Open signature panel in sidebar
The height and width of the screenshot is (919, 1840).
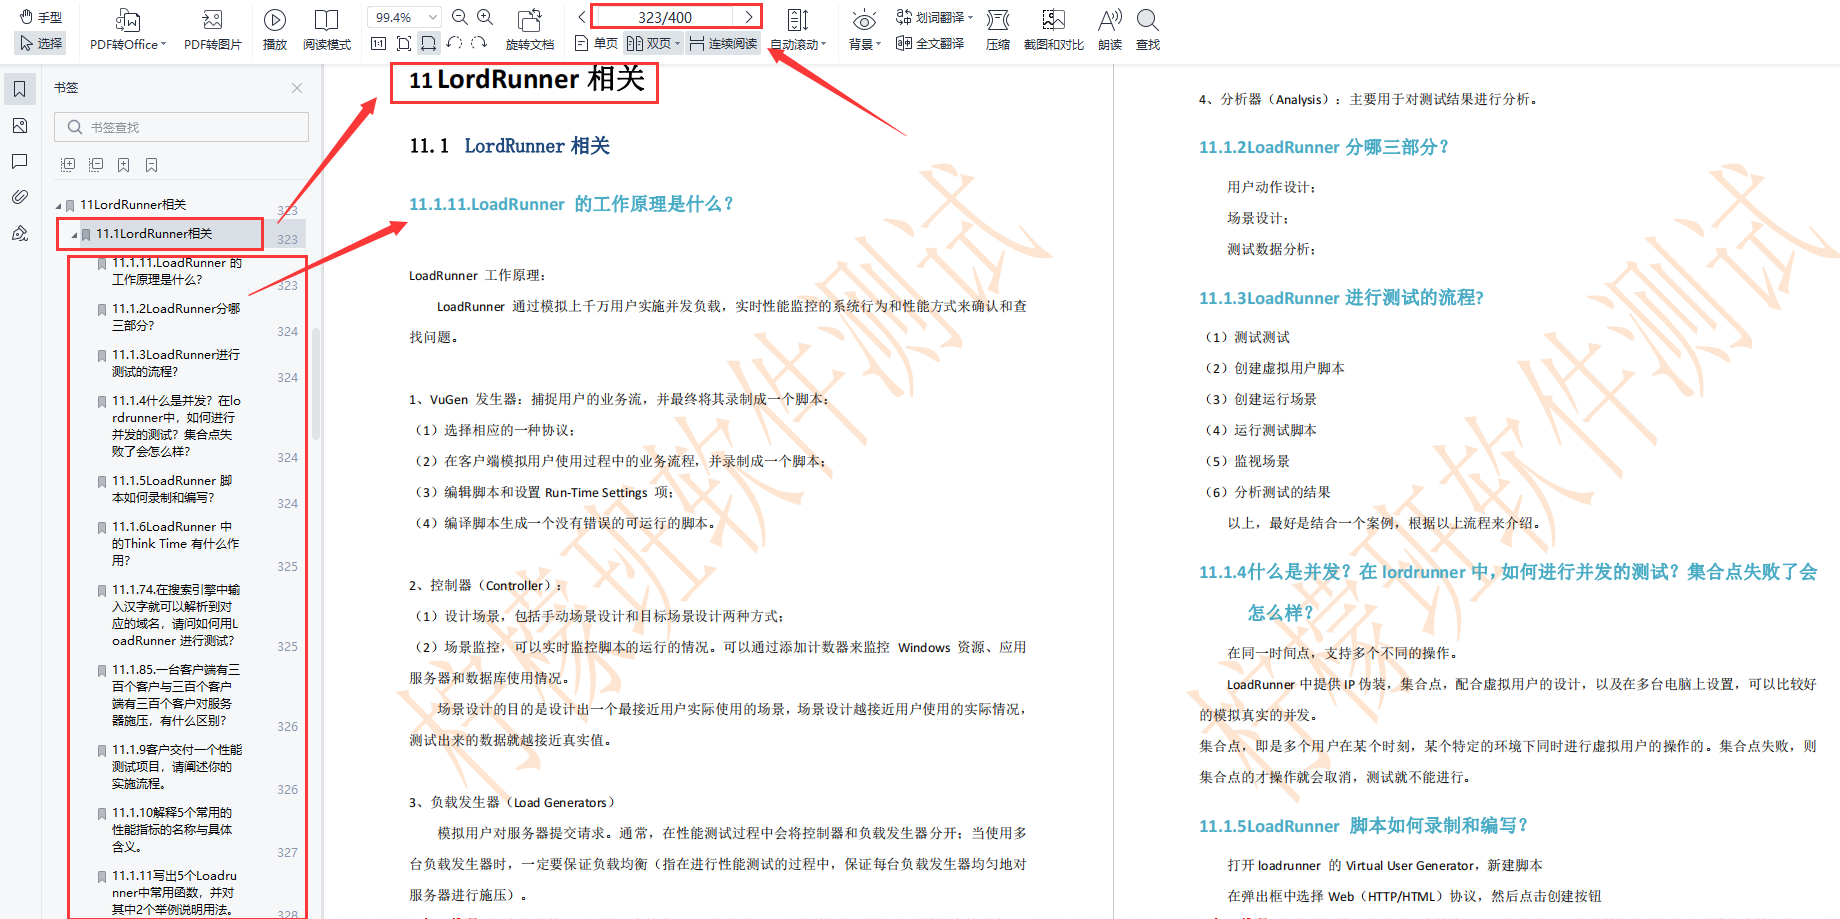click(19, 233)
